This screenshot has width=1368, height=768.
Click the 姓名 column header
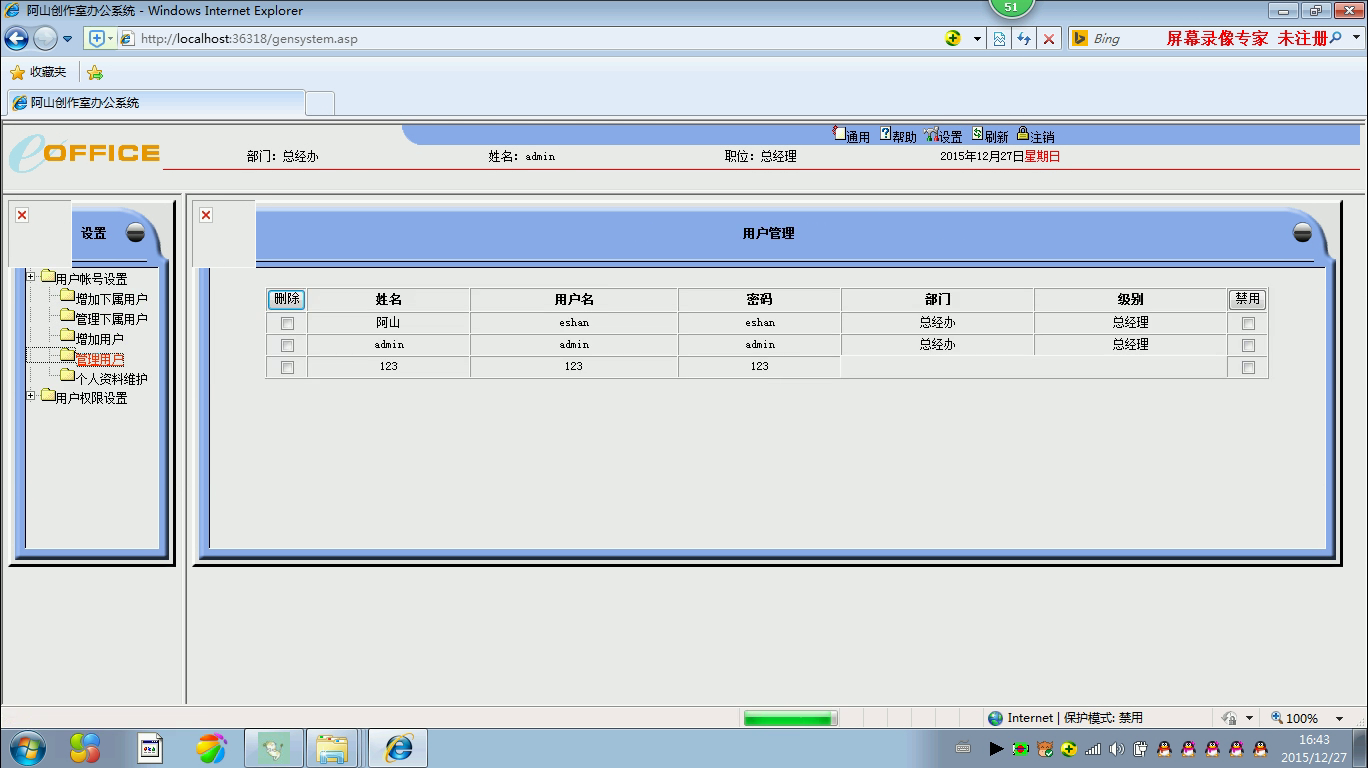[389, 299]
